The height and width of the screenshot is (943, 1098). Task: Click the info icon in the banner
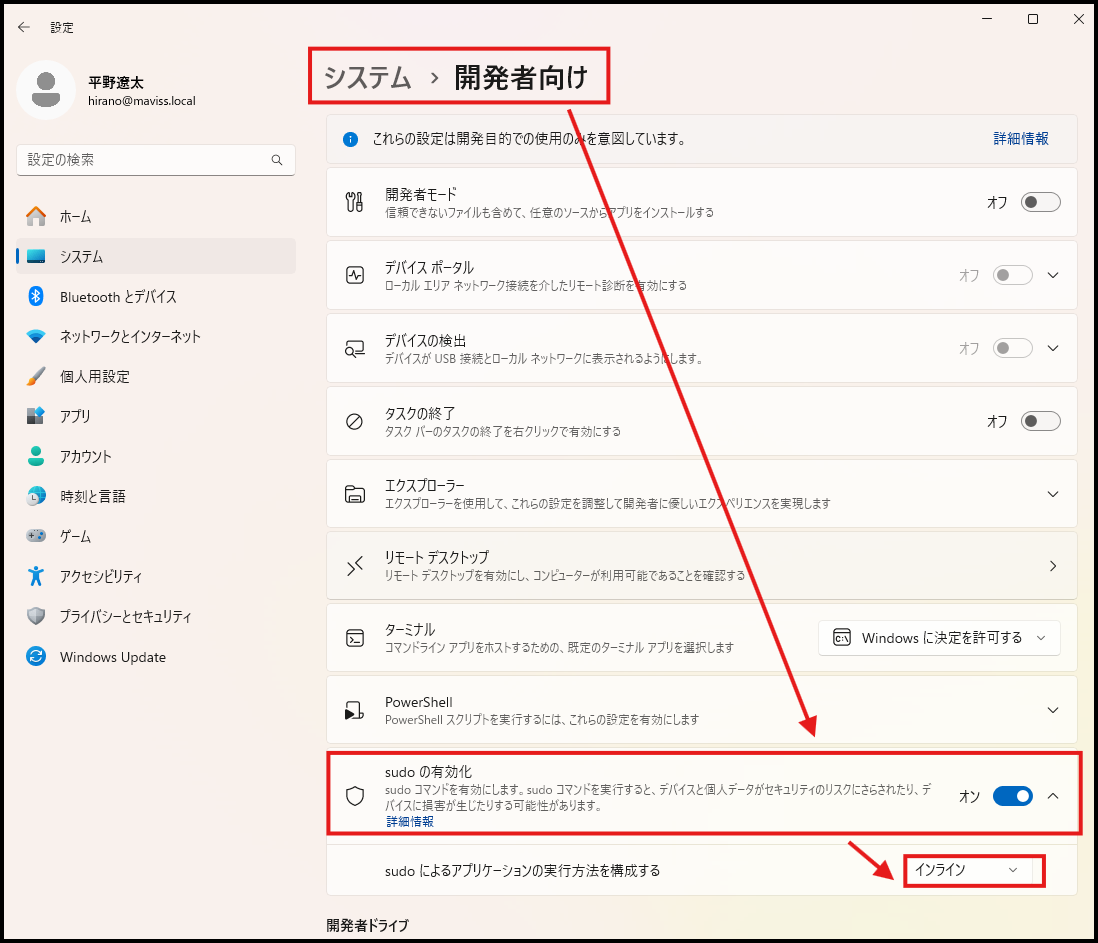(x=350, y=139)
